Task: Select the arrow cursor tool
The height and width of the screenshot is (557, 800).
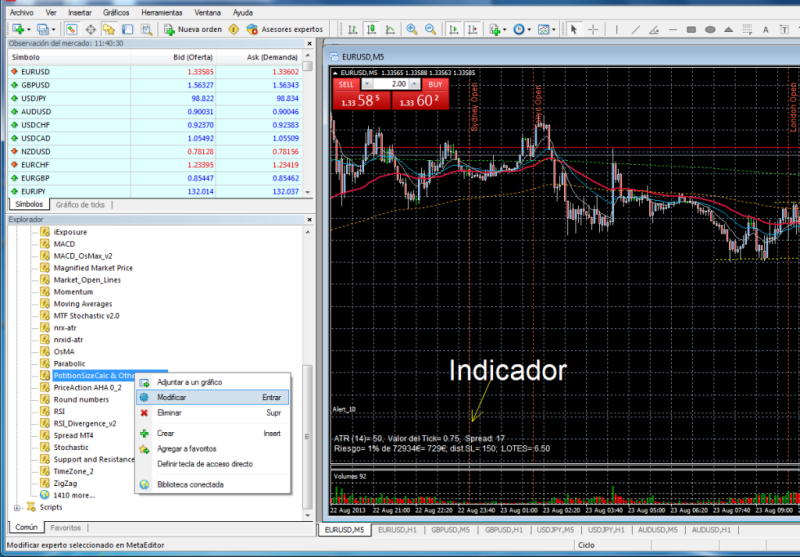Action: tap(574, 29)
